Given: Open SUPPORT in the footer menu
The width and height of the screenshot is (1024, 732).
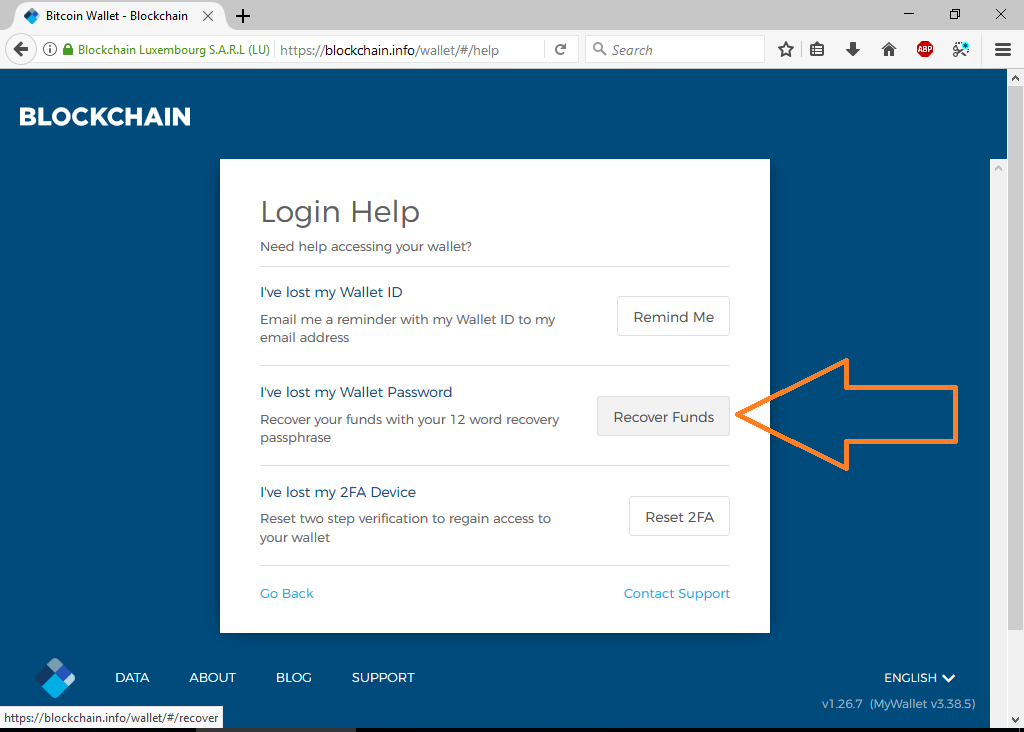Looking at the screenshot, I should click(x=383, y=678).
